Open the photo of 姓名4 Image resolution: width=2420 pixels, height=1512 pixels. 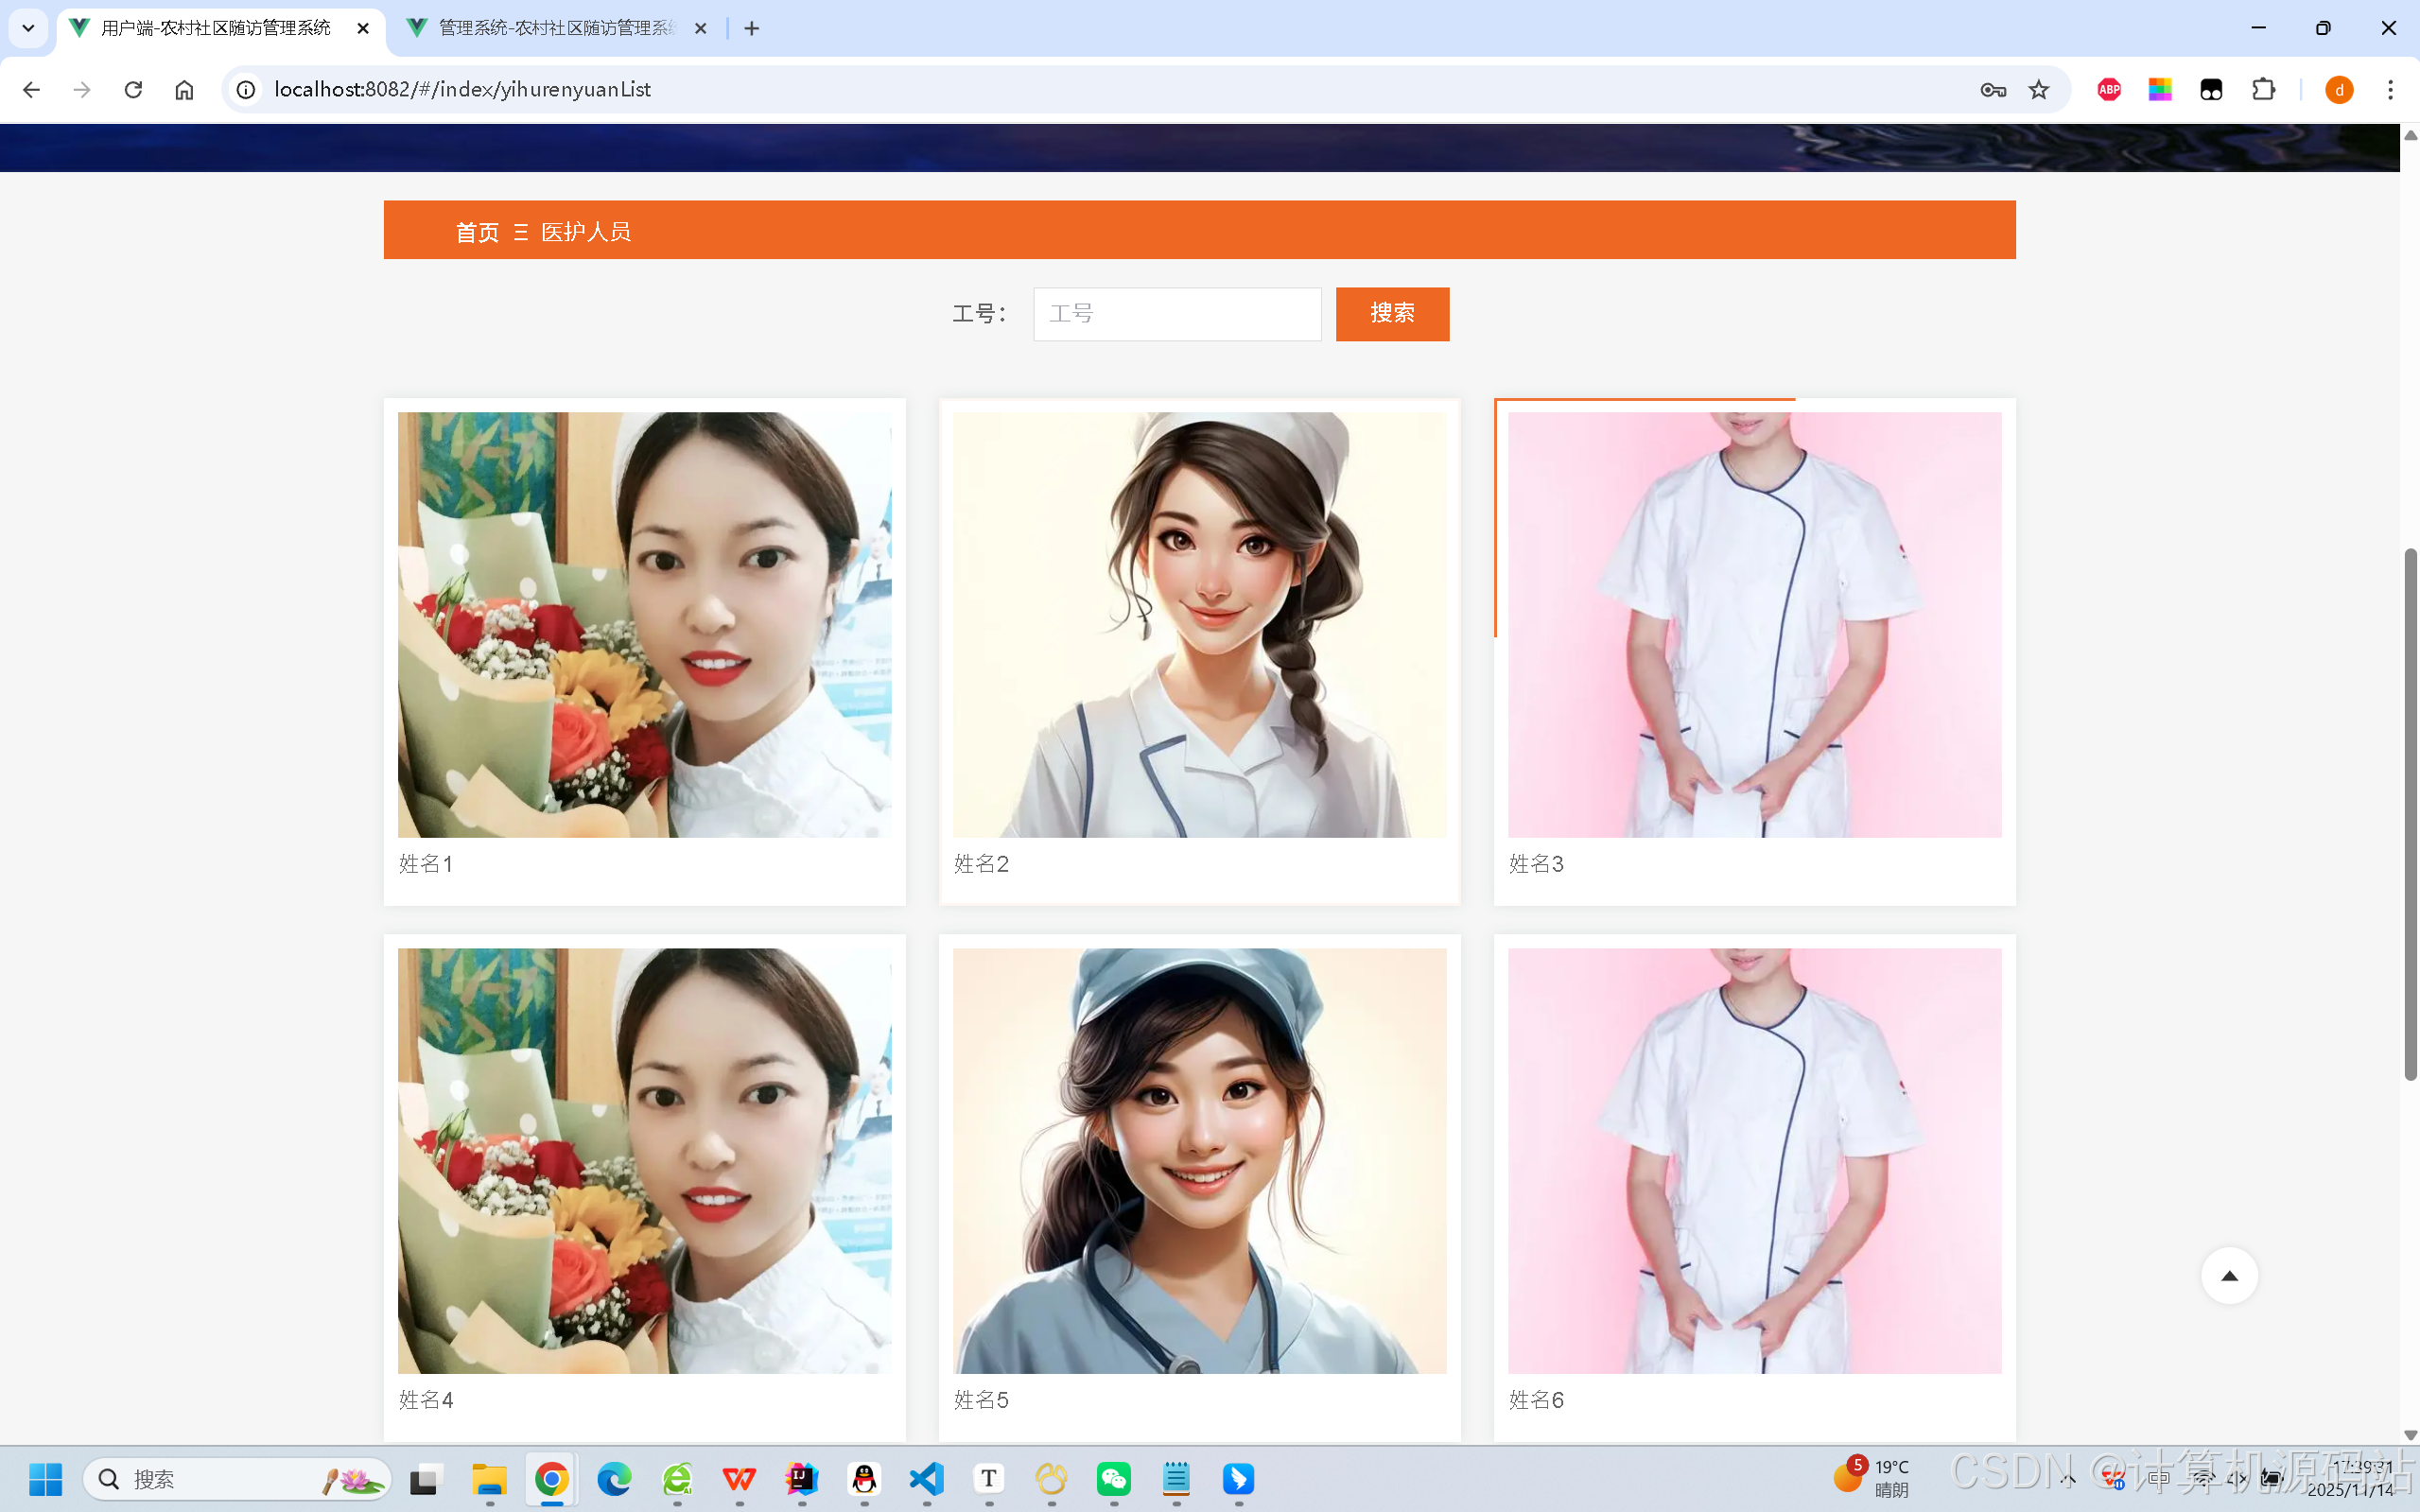tap(644, 1161)
